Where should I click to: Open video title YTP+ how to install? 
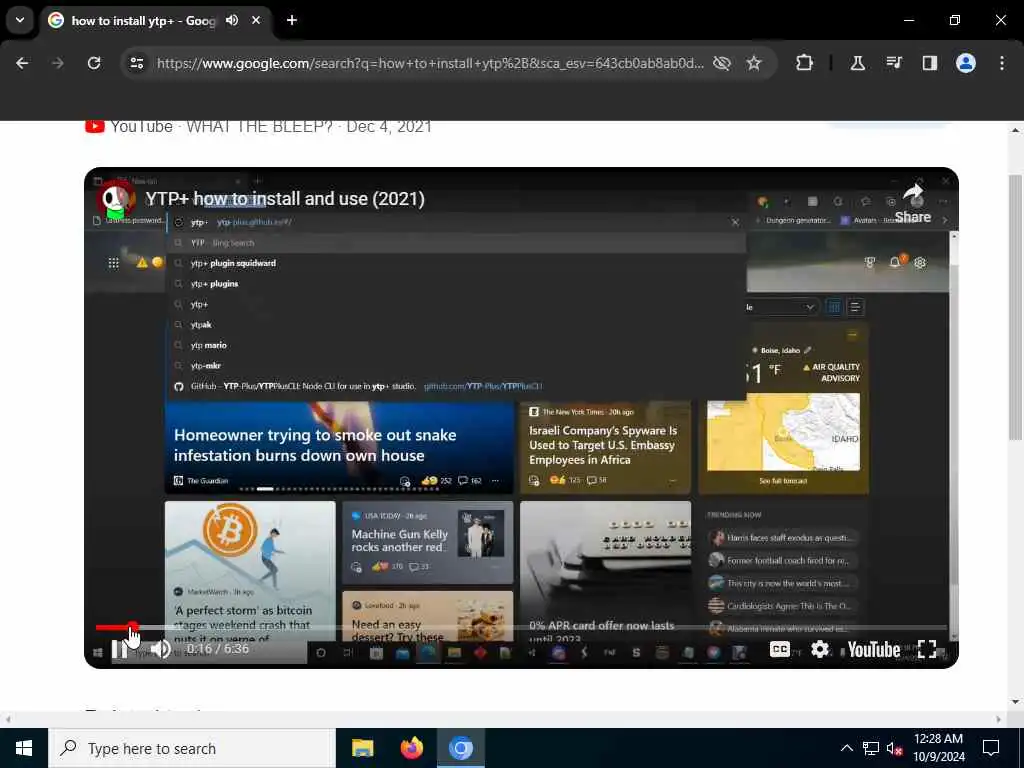[285, 199]
